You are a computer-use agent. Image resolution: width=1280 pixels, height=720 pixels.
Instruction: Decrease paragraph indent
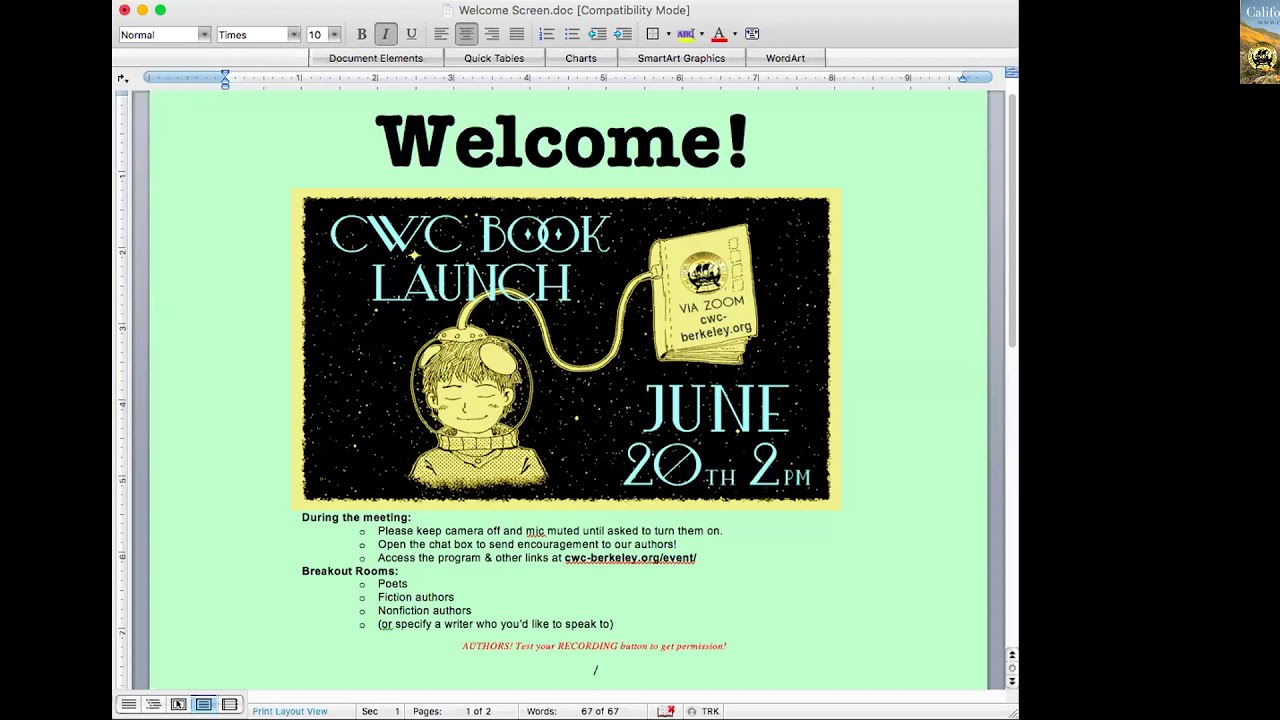click(x=597, y=34)
